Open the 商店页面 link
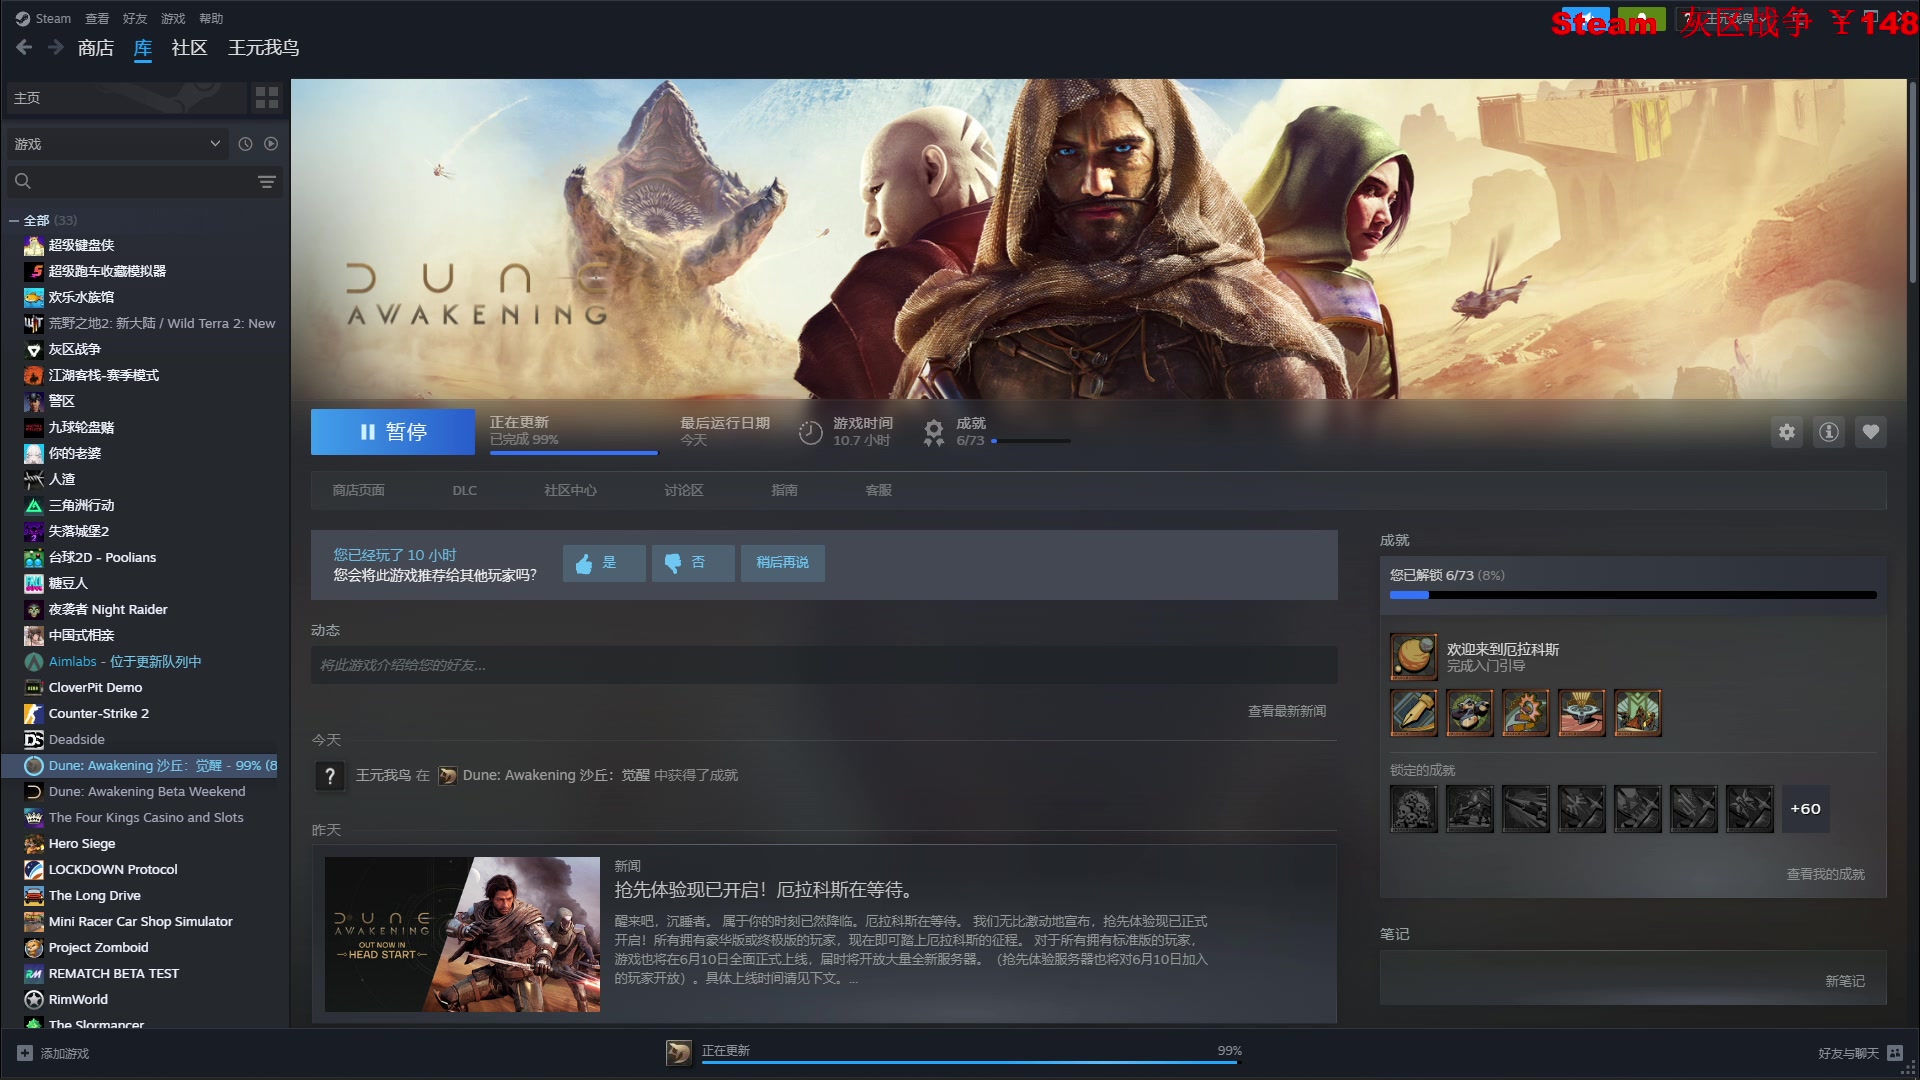1920x1080 pixels. [358, 490]
